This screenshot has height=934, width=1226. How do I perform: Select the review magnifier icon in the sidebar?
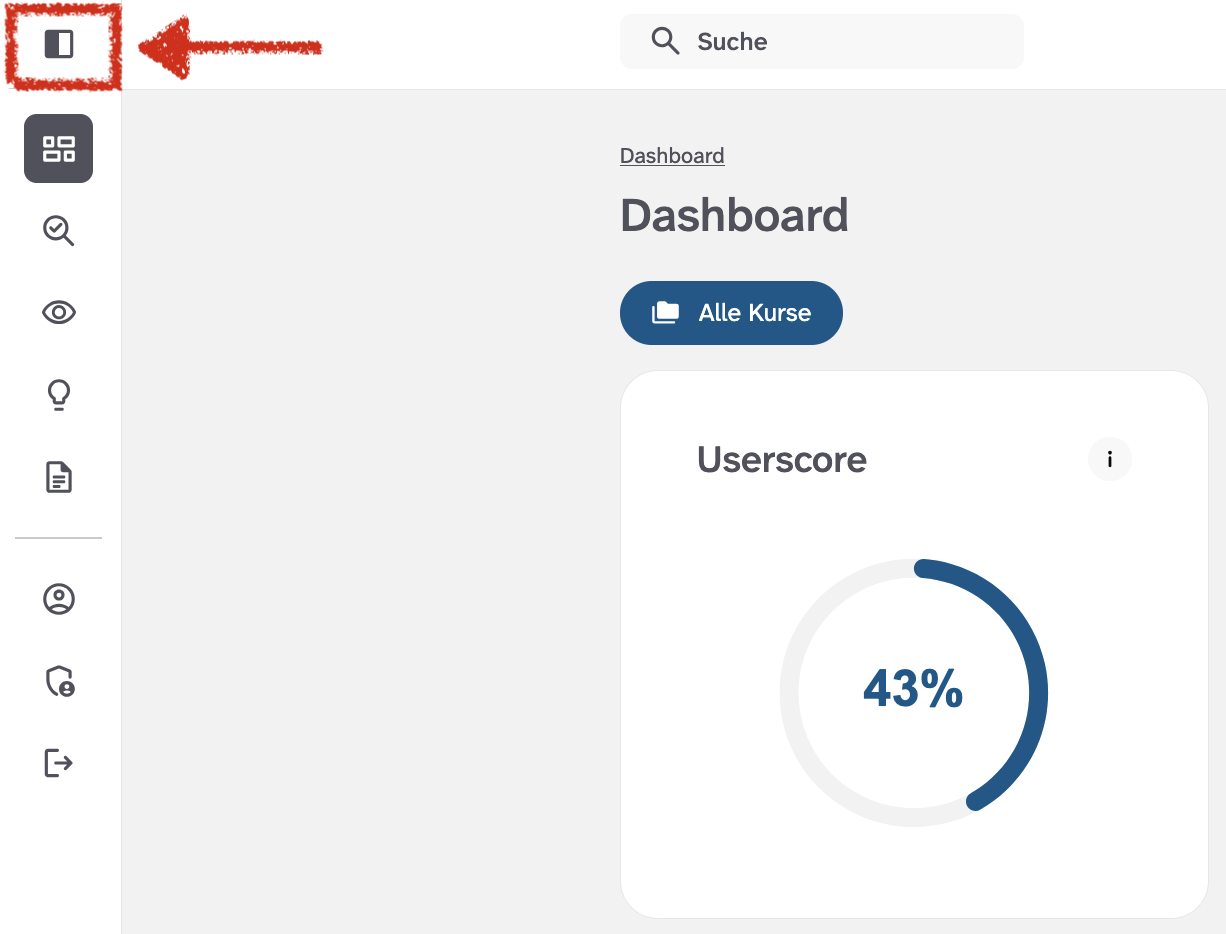[58, 231]
